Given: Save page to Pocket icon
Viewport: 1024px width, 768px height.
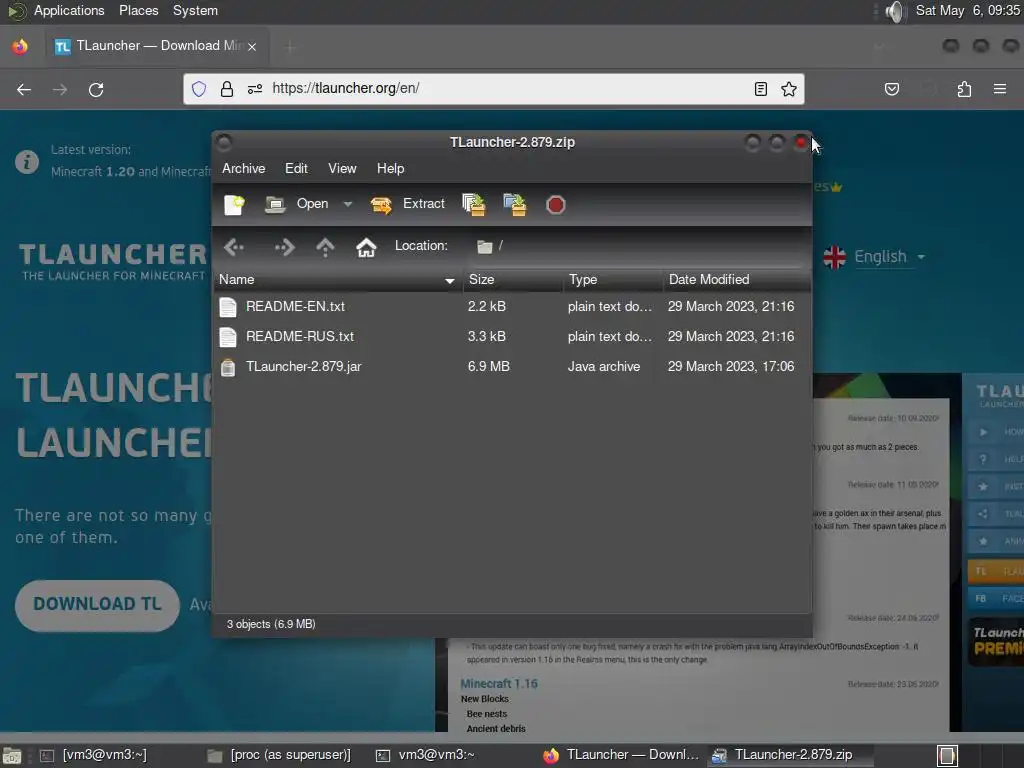Looking at the screenshot, I should [x=891, y=89].
